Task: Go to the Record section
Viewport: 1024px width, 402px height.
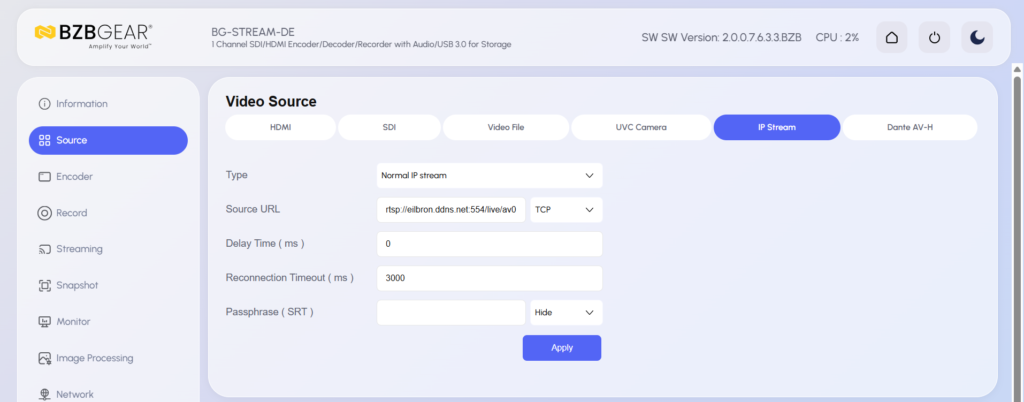Action: [x=71, y=213]
